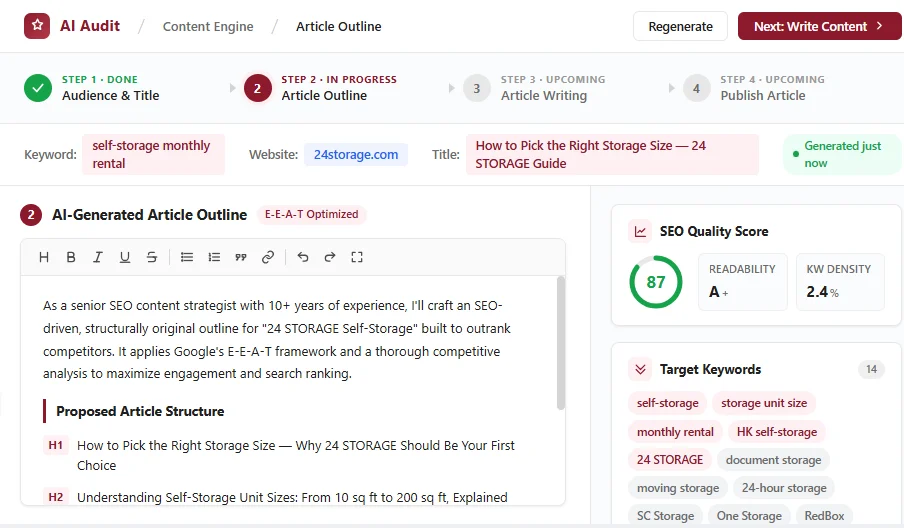Screen dimensions: 904x528
Task: Insert a block quote
Action: pyautogui.click(x=241, y=257)
